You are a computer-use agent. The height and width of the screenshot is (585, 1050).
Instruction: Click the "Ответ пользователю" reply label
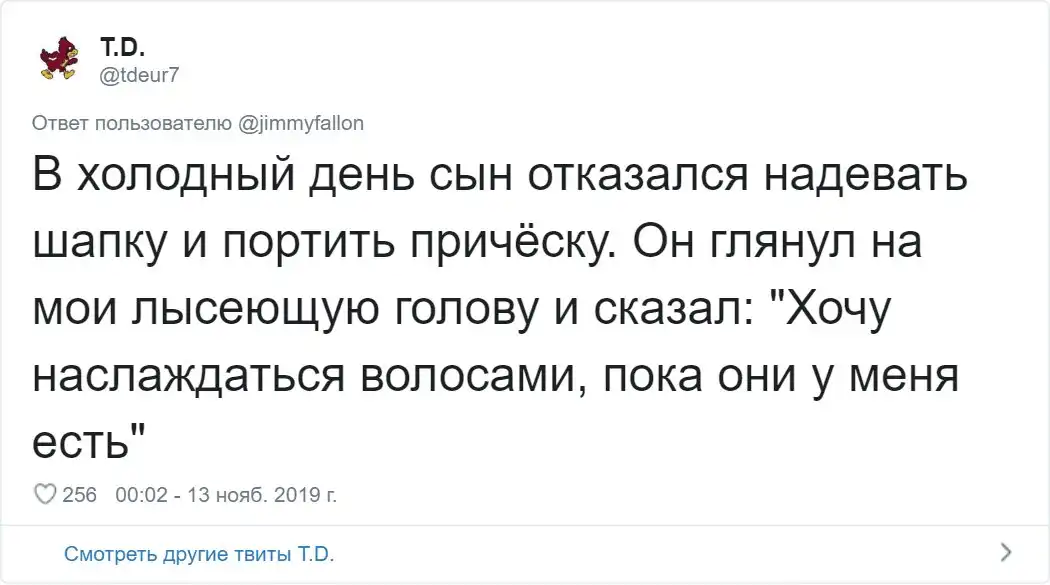coord(134,123)
